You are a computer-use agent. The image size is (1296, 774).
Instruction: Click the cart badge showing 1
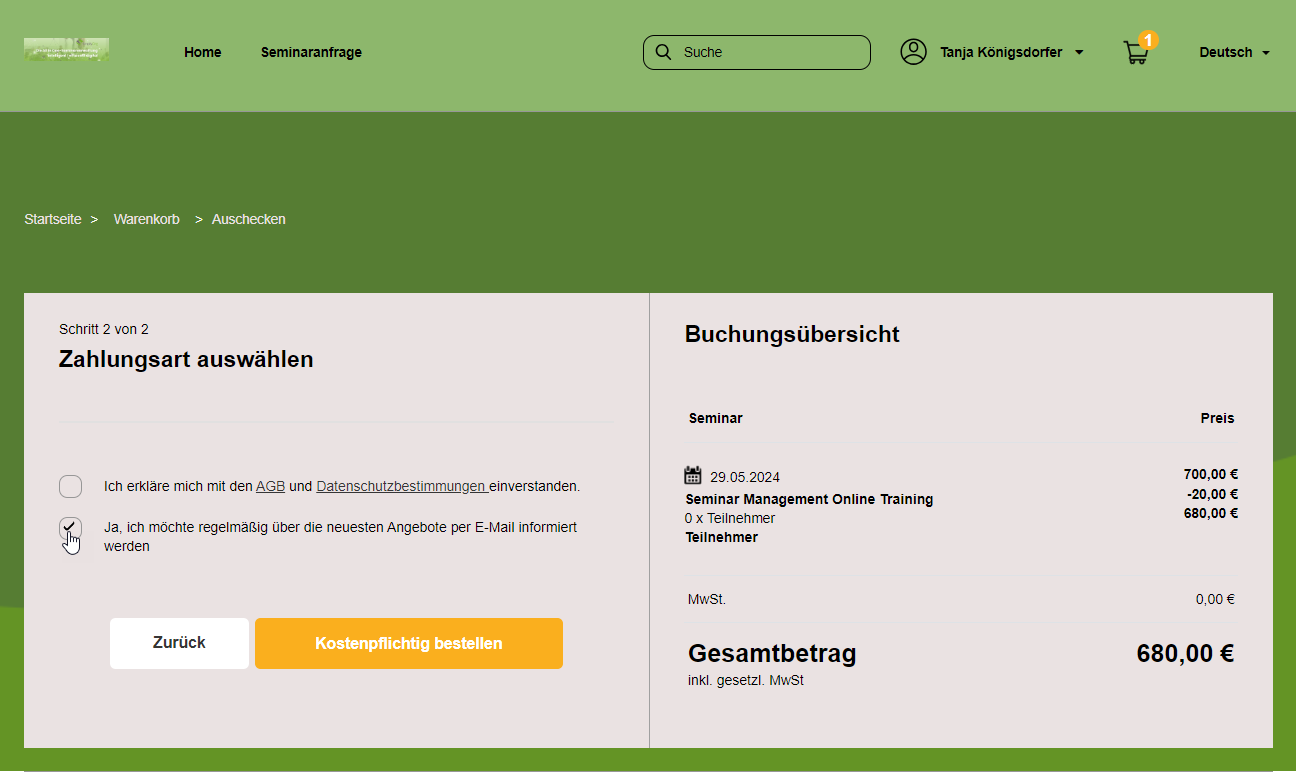pos(1148,40)
